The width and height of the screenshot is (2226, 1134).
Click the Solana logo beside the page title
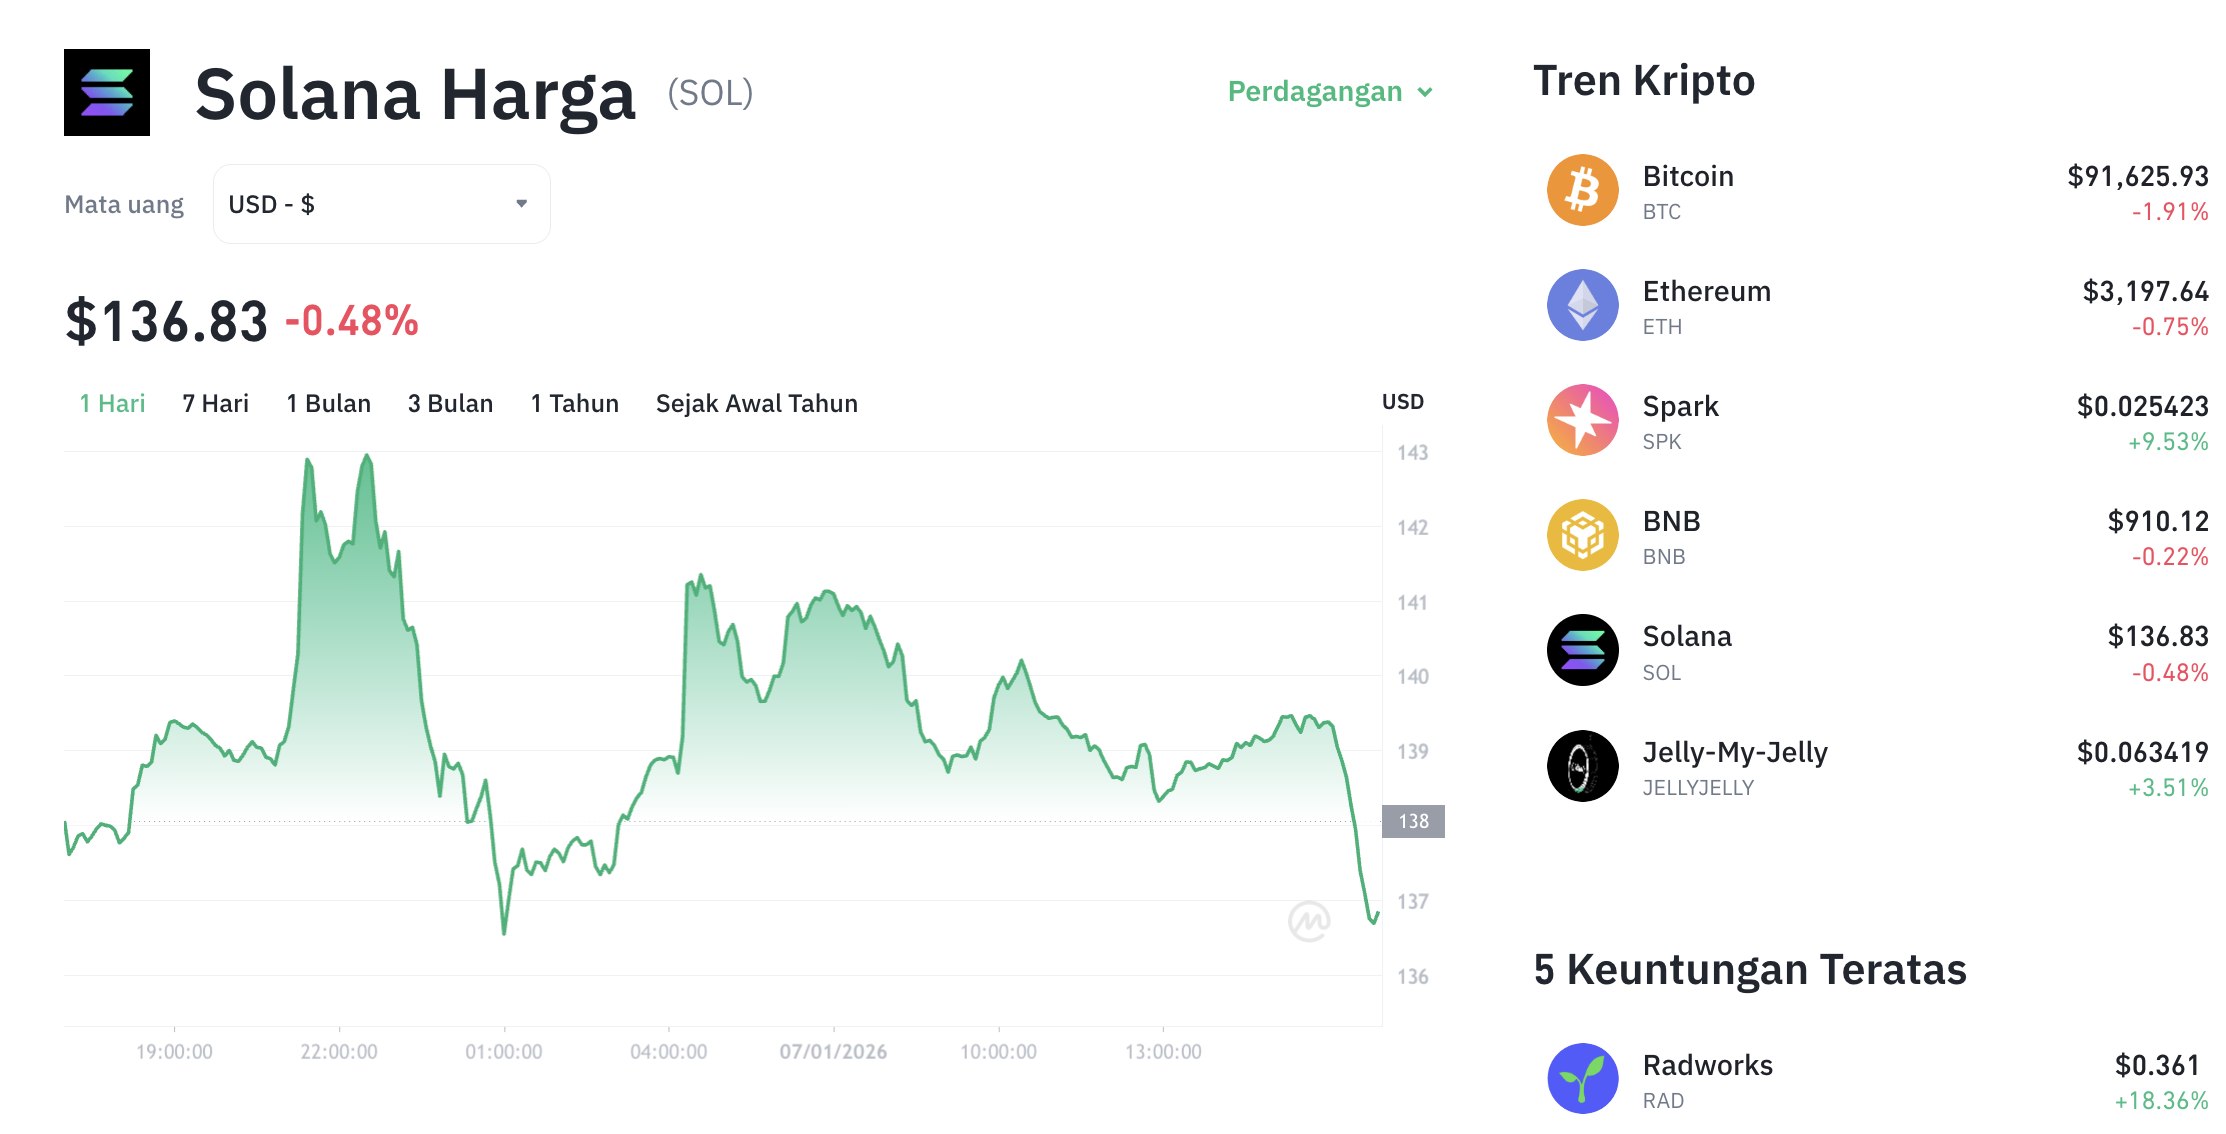pos(106,93)
